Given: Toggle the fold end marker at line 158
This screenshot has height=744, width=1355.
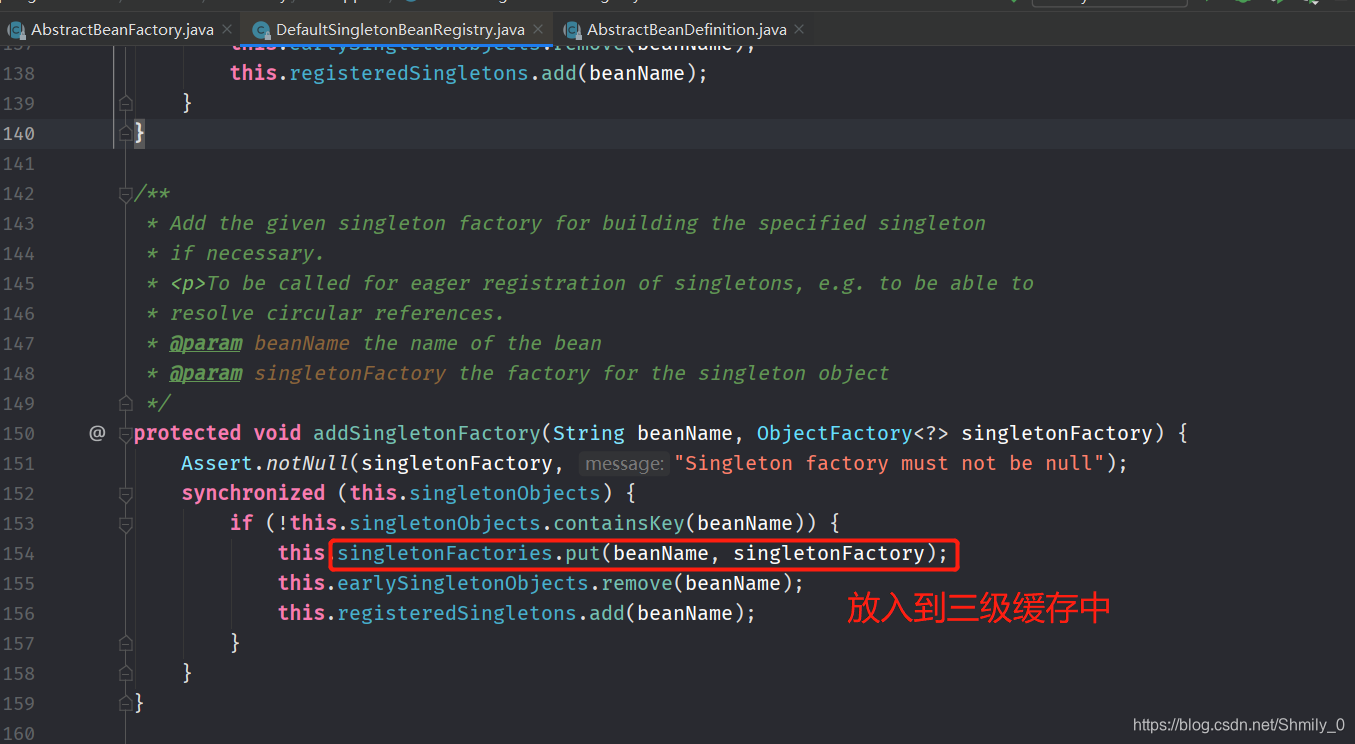Looking at the screenshot, I should tap(125, 673).
